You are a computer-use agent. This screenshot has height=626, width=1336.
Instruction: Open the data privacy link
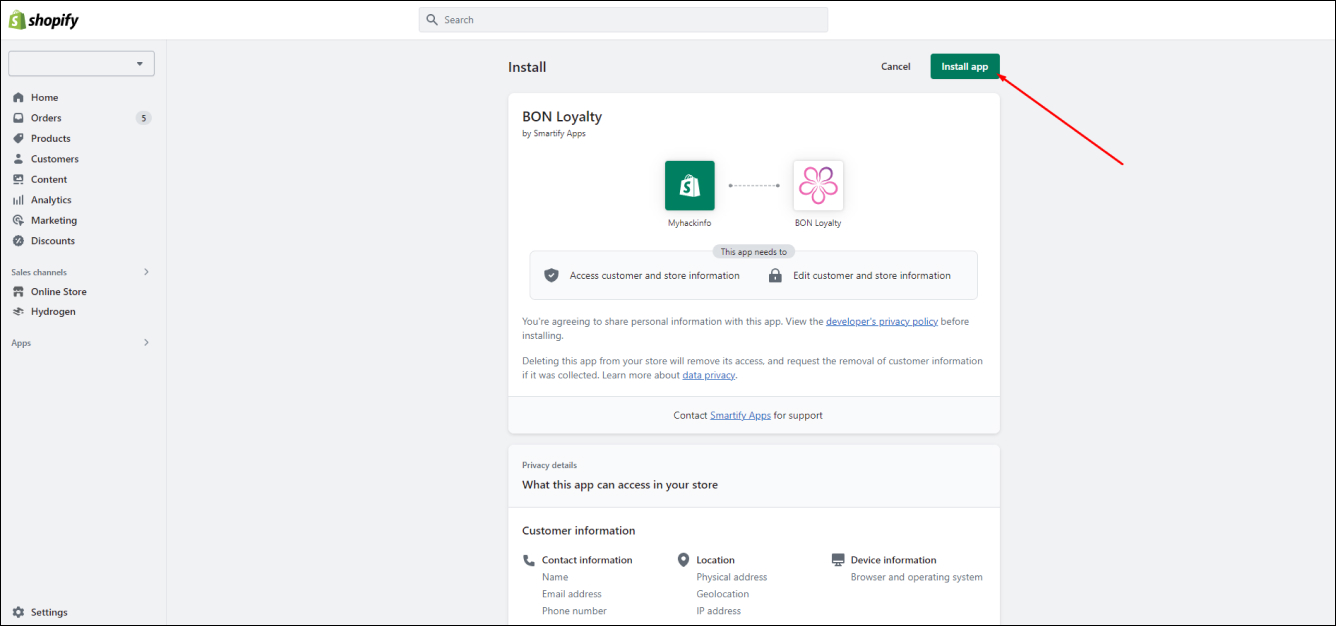(709, 375)
